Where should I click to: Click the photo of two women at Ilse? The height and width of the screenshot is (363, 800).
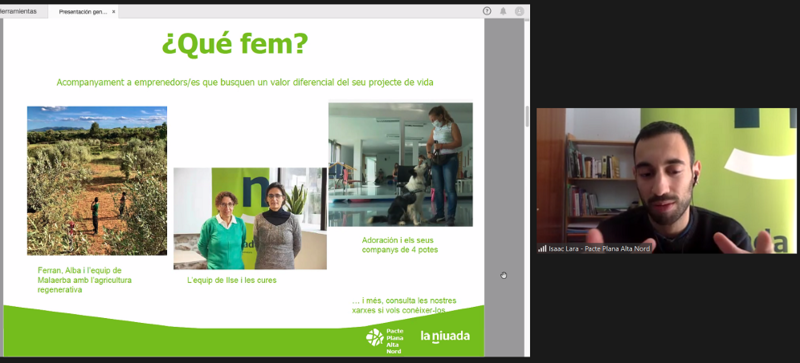tap(250, 219)
